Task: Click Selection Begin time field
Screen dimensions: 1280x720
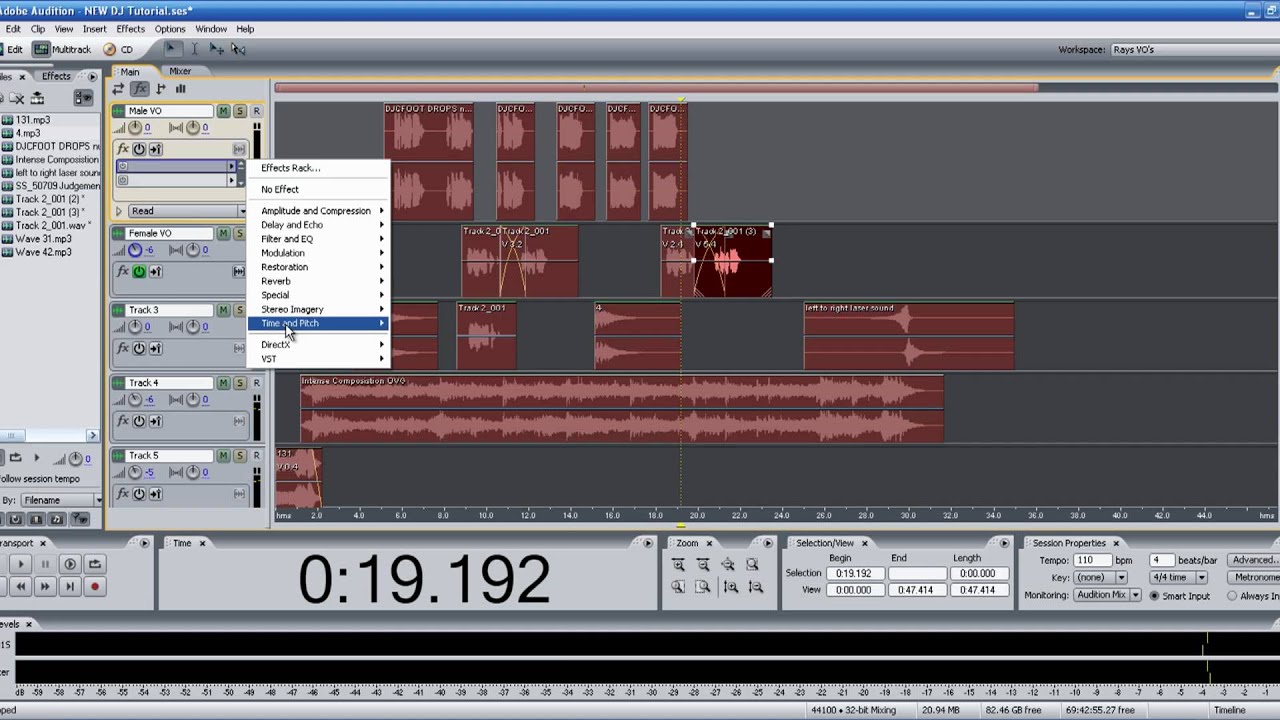Action: point(855,573)
